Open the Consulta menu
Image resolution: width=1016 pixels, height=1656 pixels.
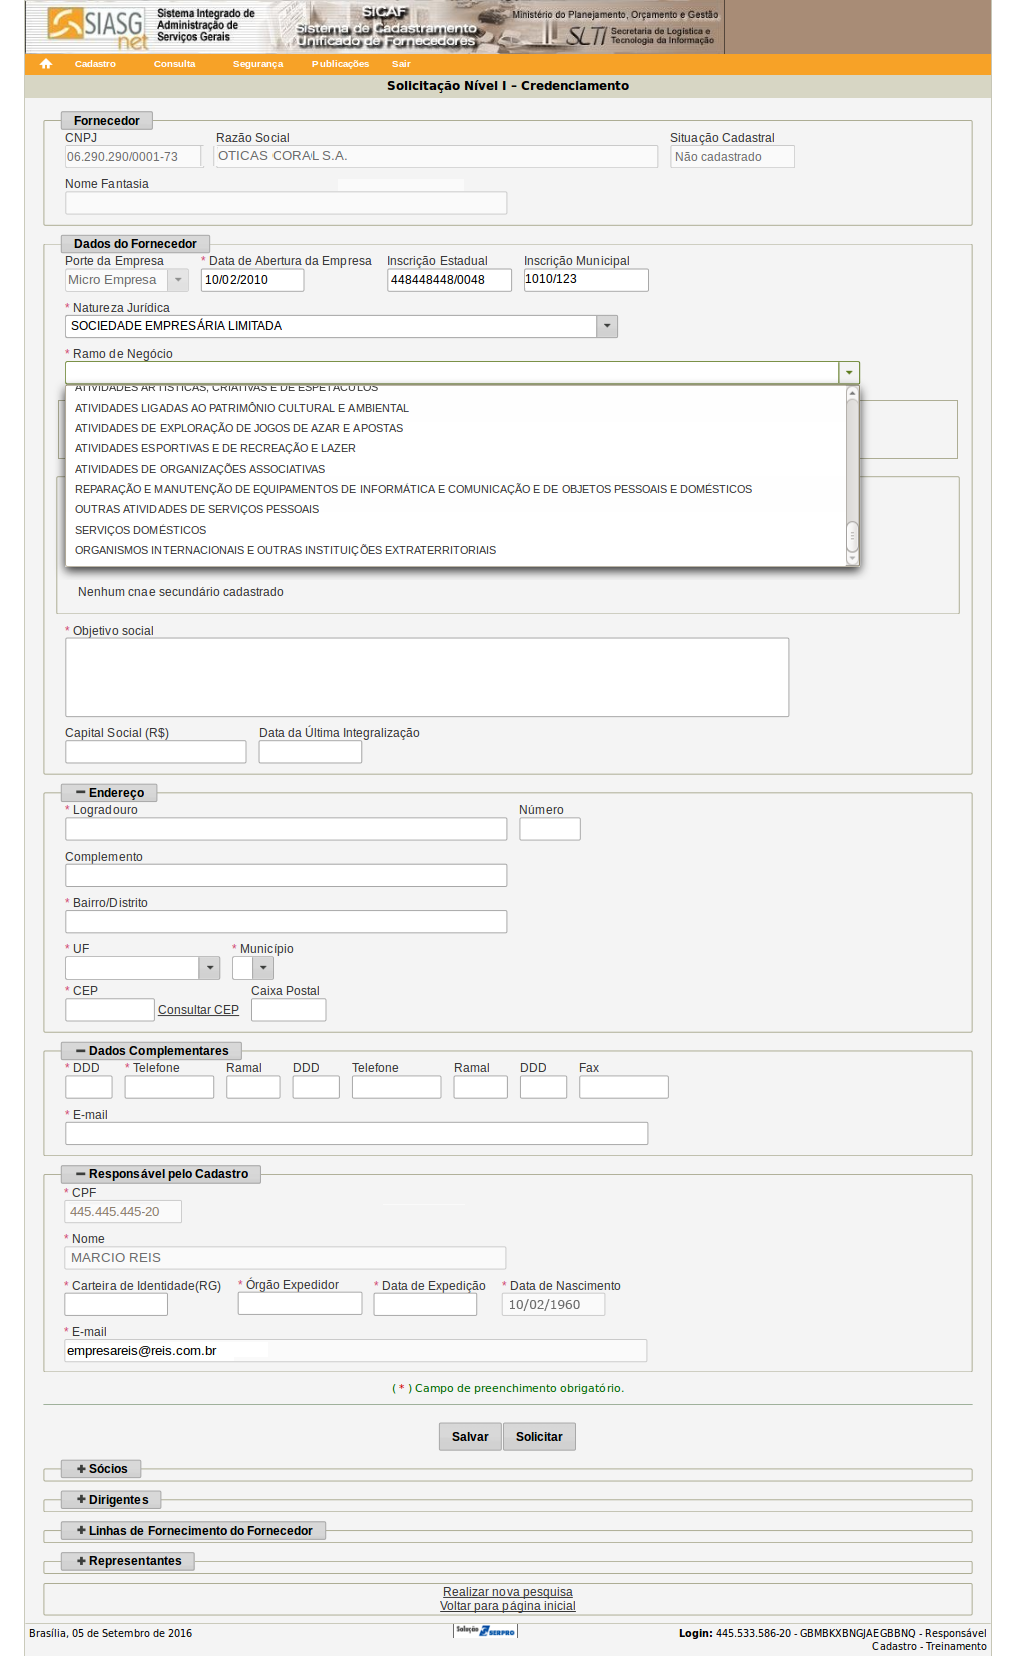175,64
